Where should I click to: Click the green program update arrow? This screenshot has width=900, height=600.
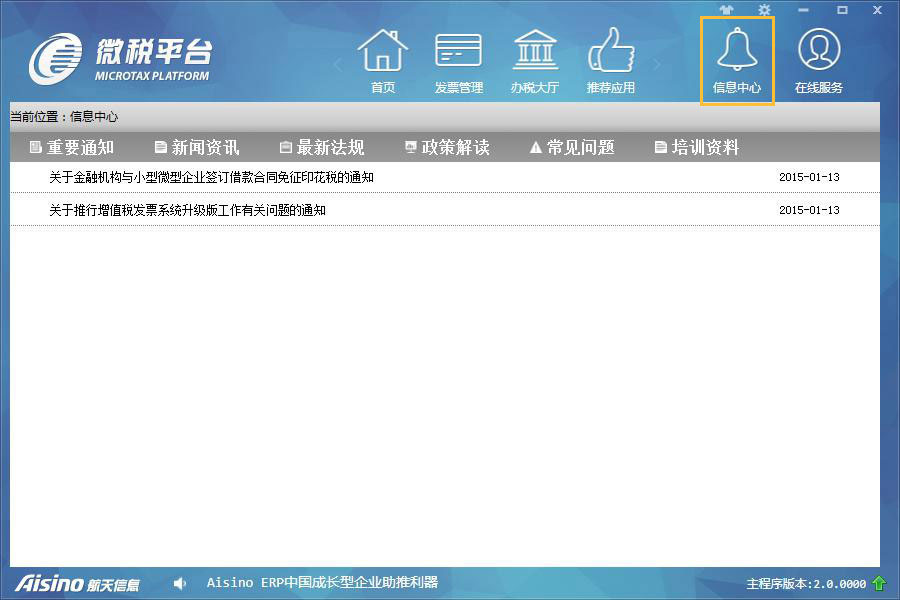[877, 583]
